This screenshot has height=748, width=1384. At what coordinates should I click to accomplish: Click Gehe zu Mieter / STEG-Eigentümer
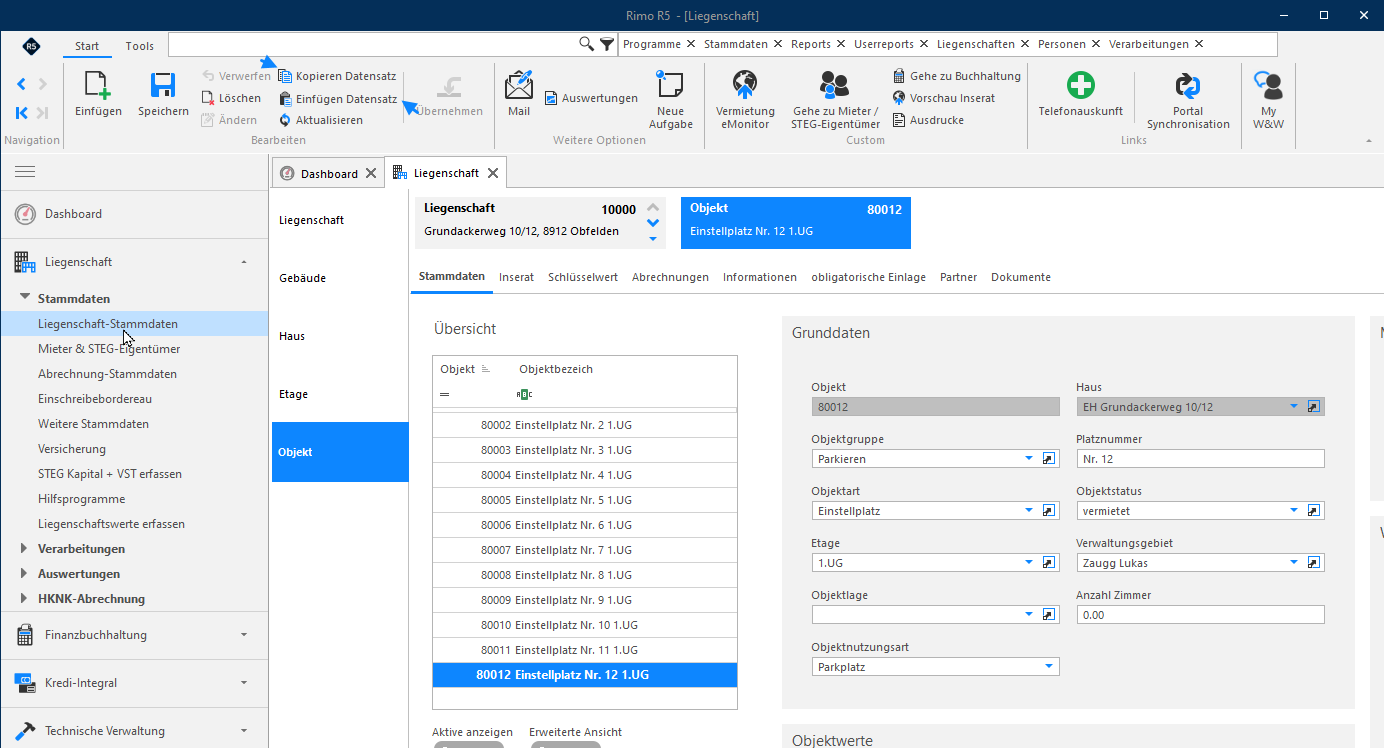[836, 99]
